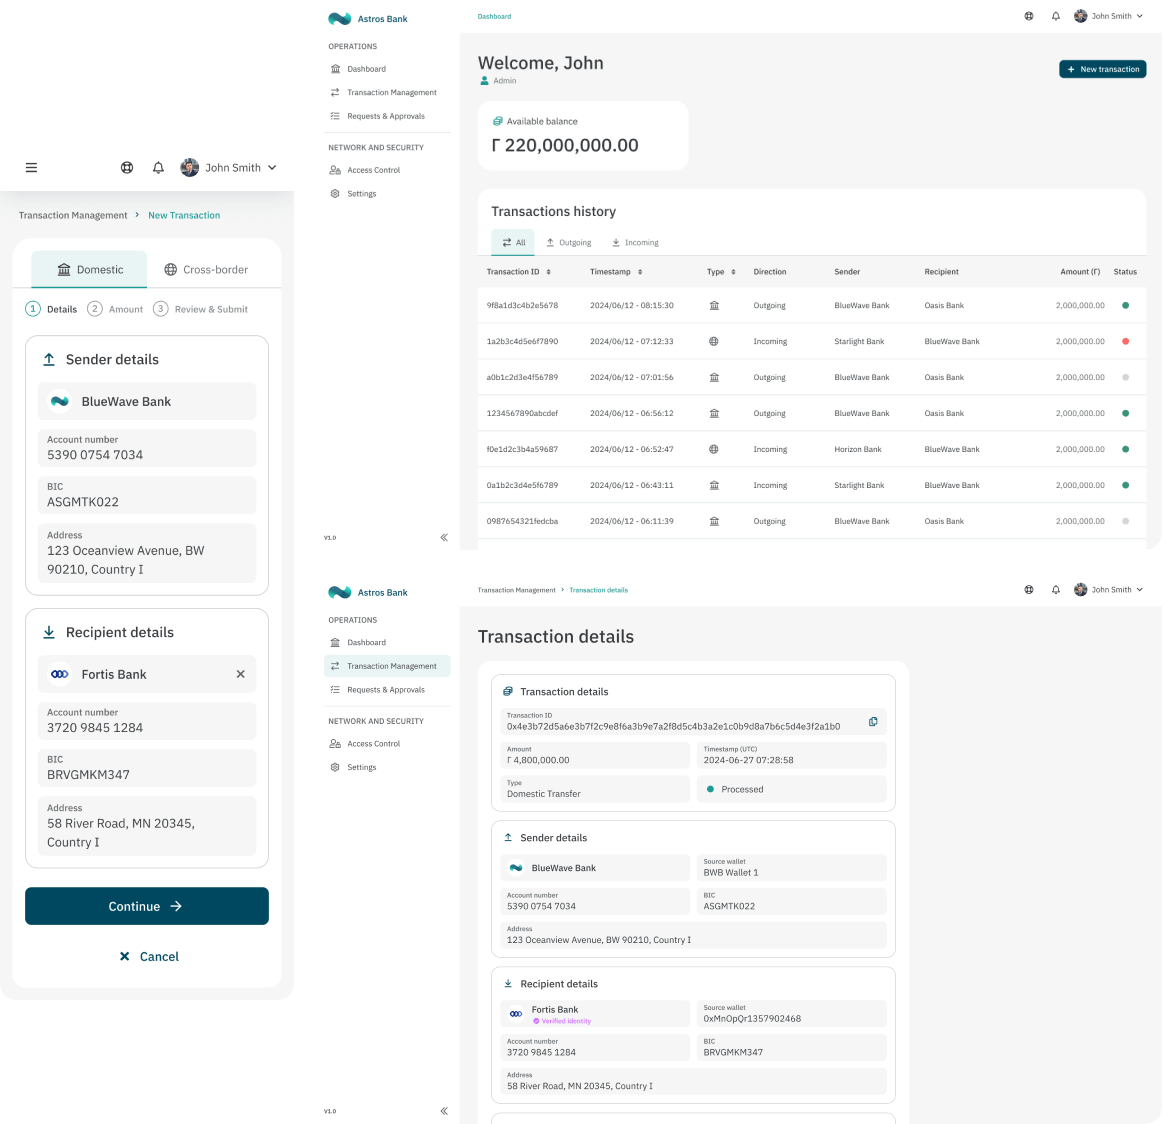The image size is (1166, 1124).
Task: Select the Outgoing transactions tab
Action: (x=570, y=243)
